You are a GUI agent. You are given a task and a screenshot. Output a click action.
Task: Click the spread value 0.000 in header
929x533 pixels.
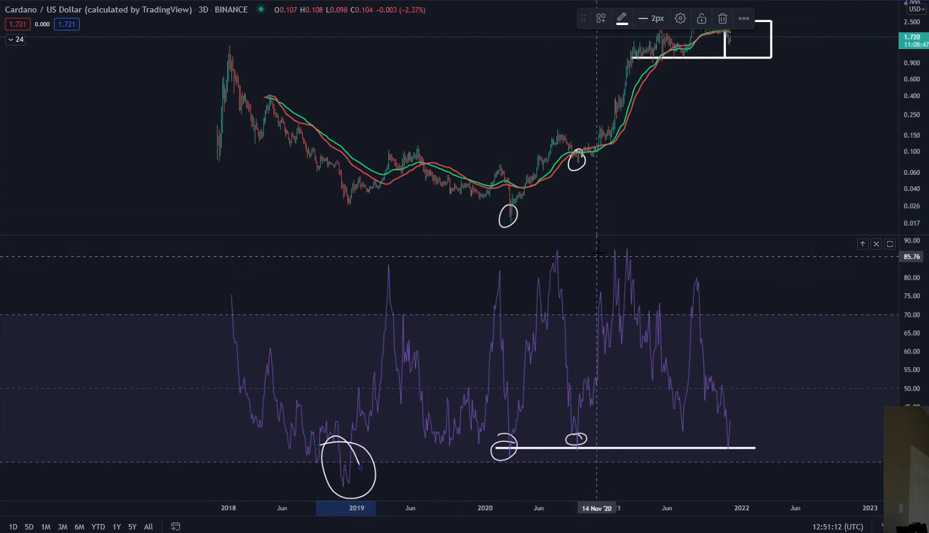(42, 24)
